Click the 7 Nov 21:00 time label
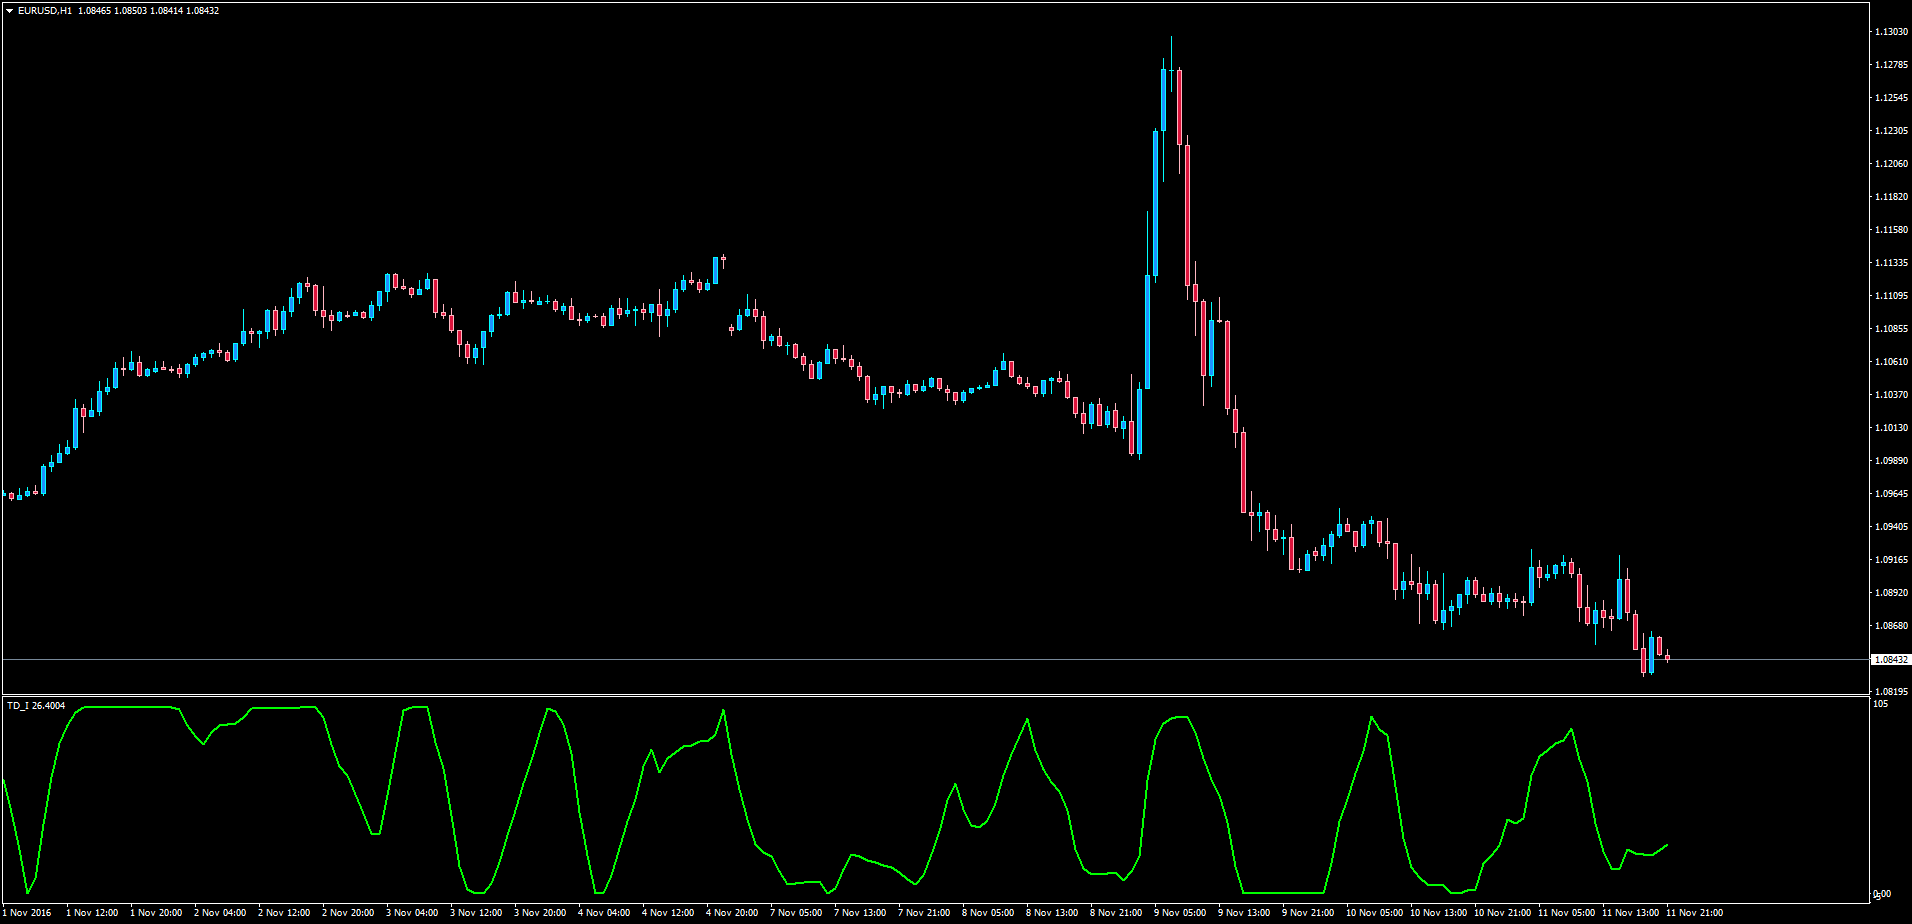The width and height of the screenshot is (1912, 924). tap(924, 913)
